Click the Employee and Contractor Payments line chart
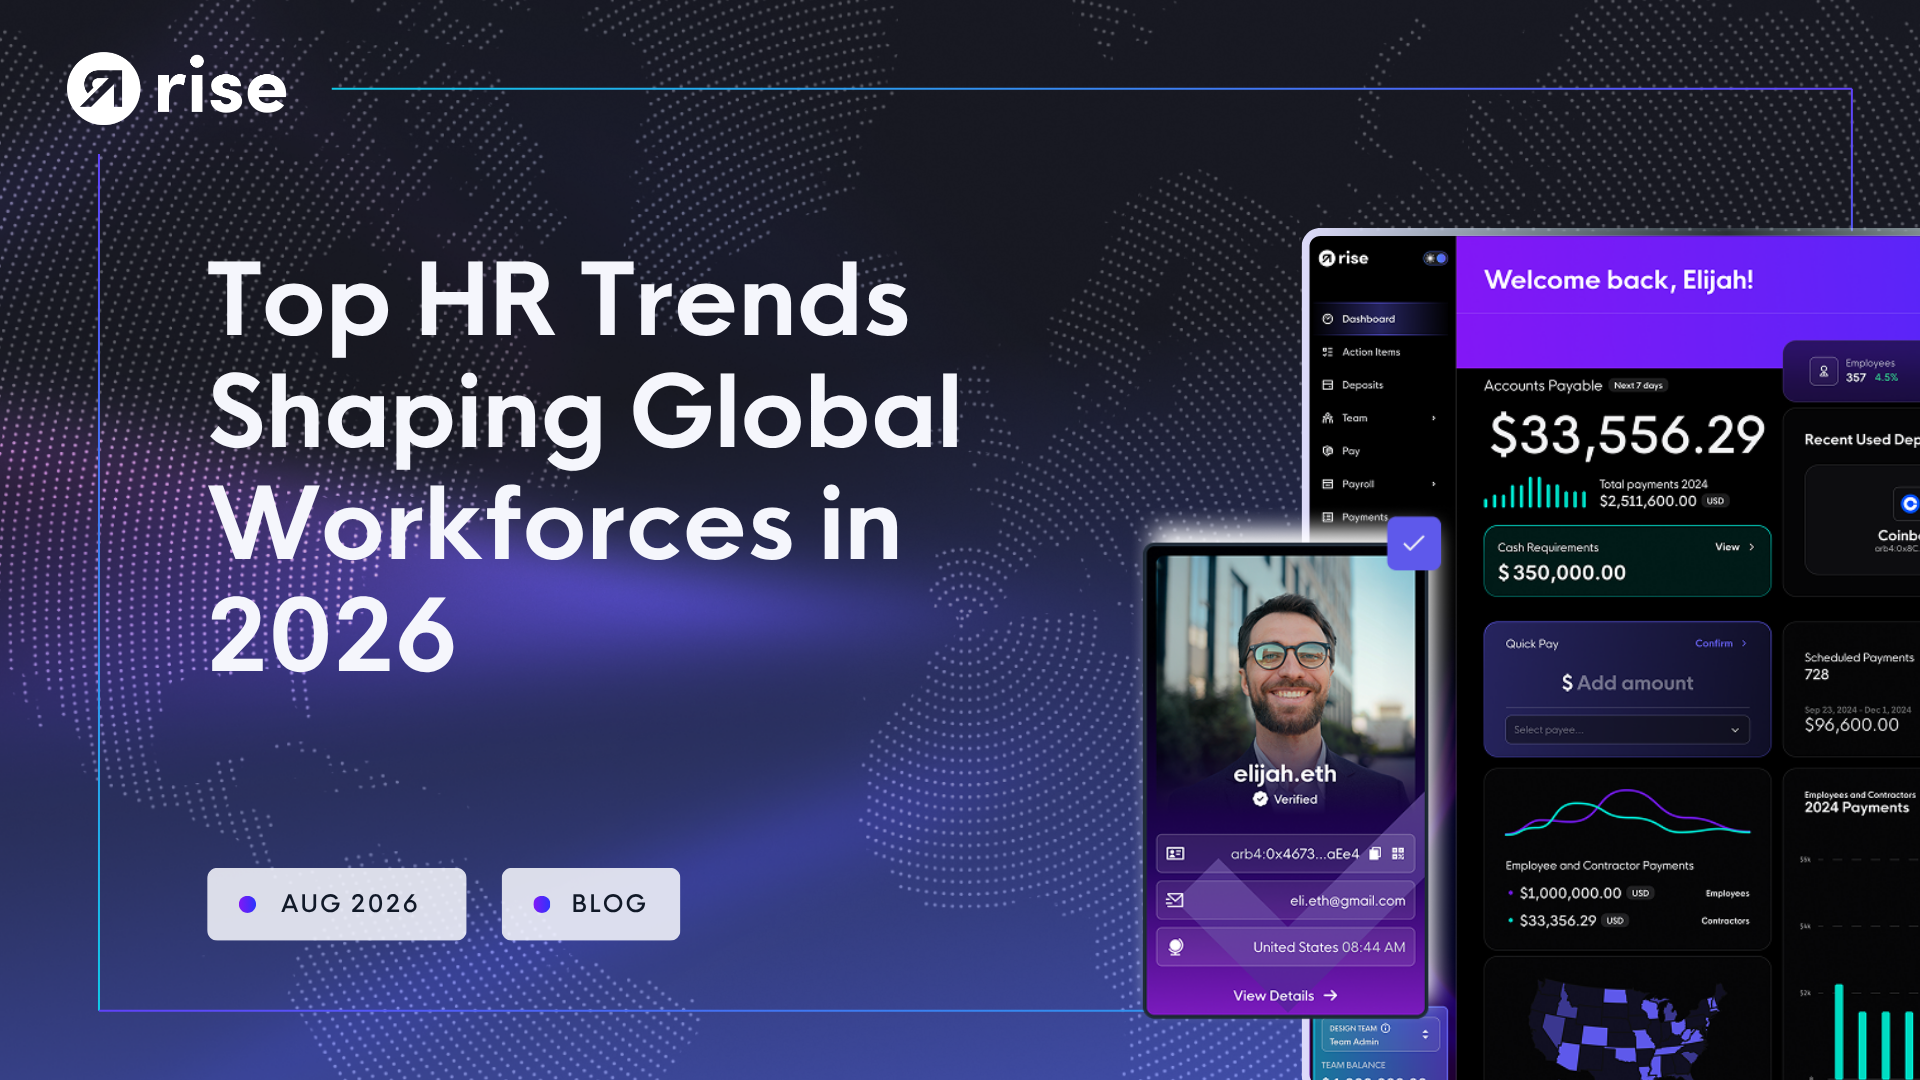Viewport: 1920px width, 1080px height. pyautogui.click(x=1627, y=812)
